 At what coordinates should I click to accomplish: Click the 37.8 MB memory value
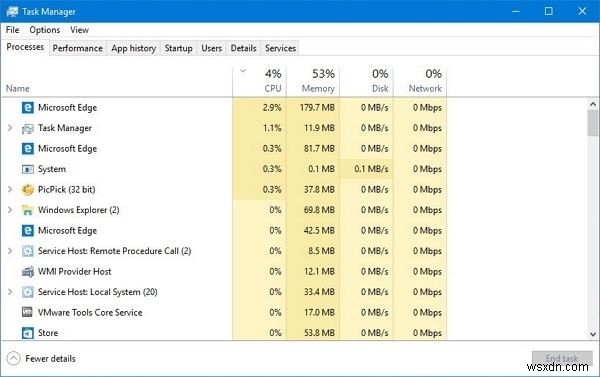[319, 189]
